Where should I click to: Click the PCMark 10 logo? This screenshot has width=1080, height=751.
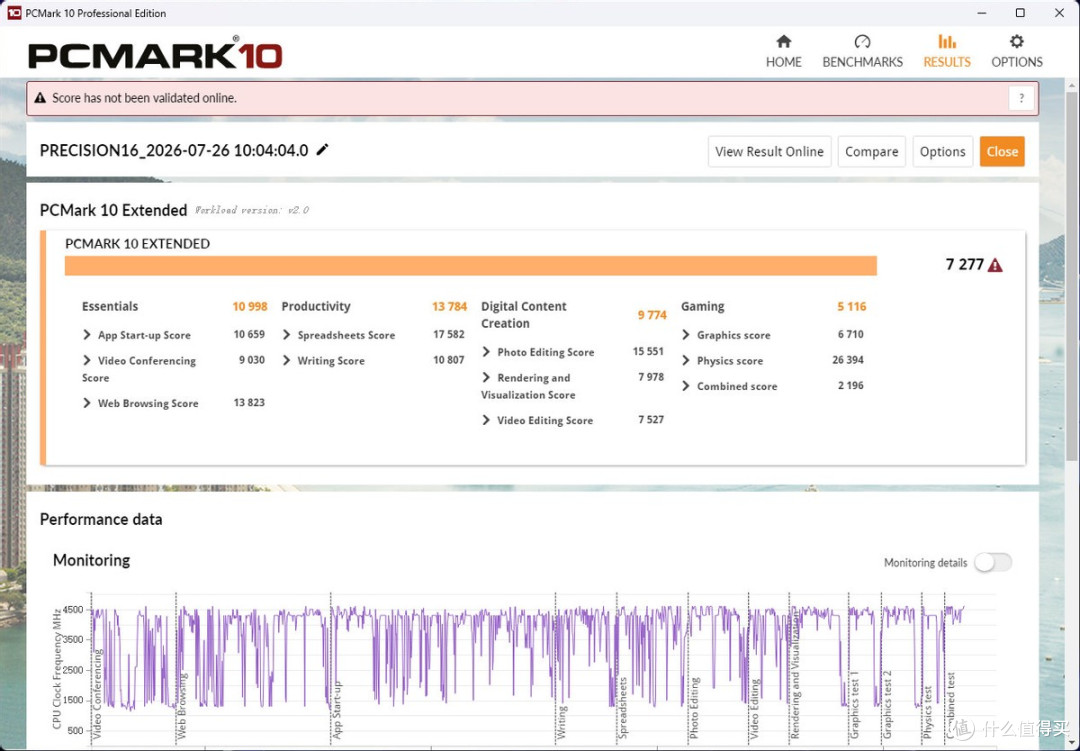pyautogui.click(x=155, y=55)
